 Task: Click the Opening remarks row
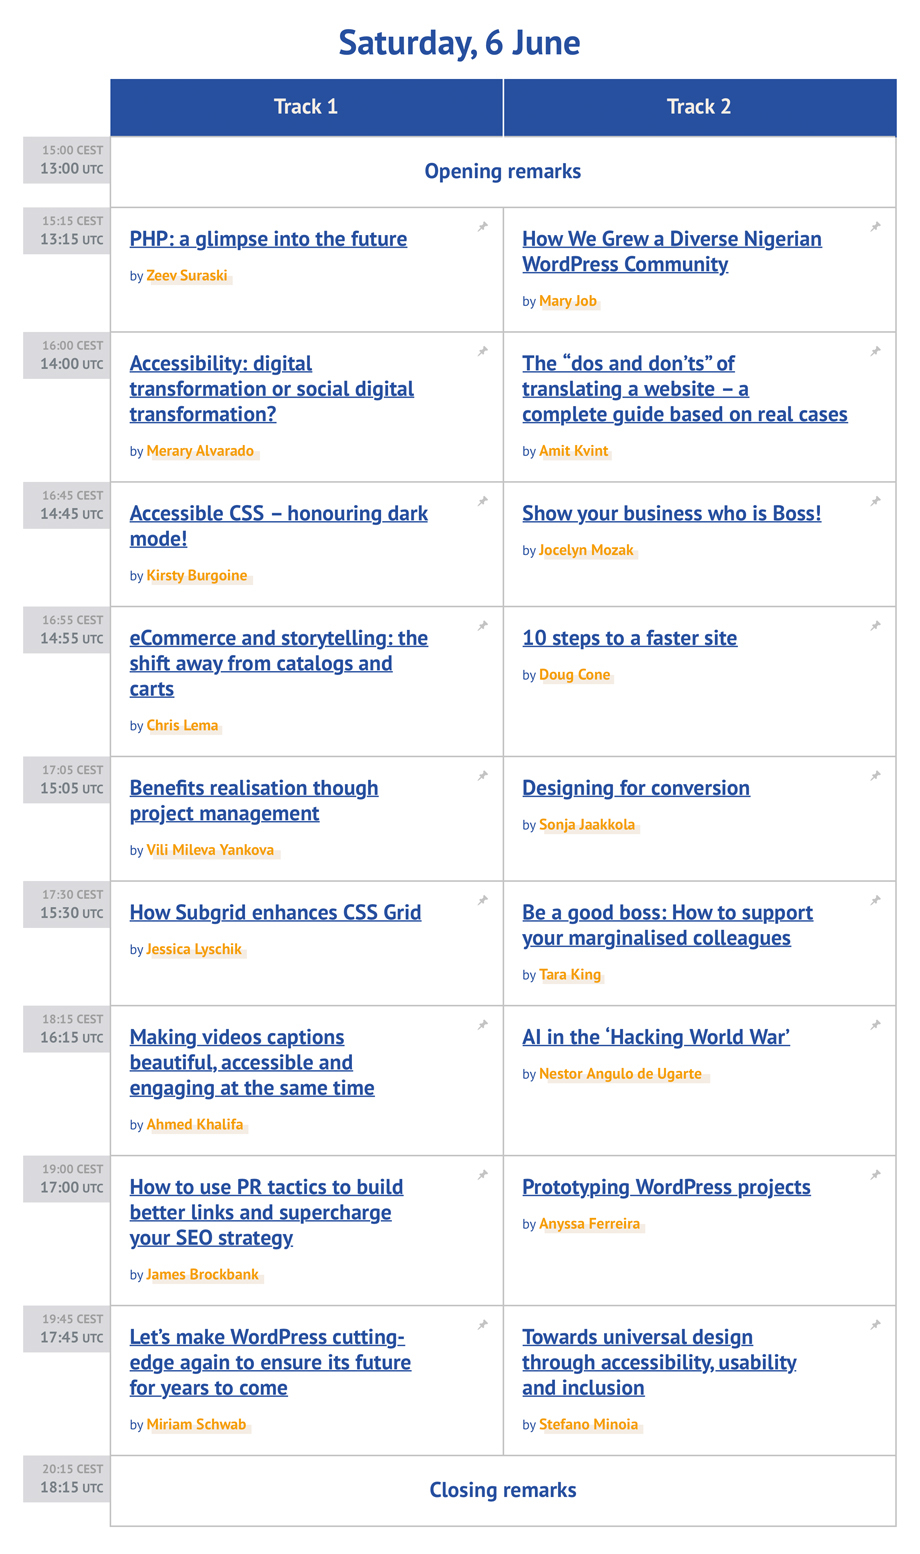pyautogui.click(x=502, y=172)
